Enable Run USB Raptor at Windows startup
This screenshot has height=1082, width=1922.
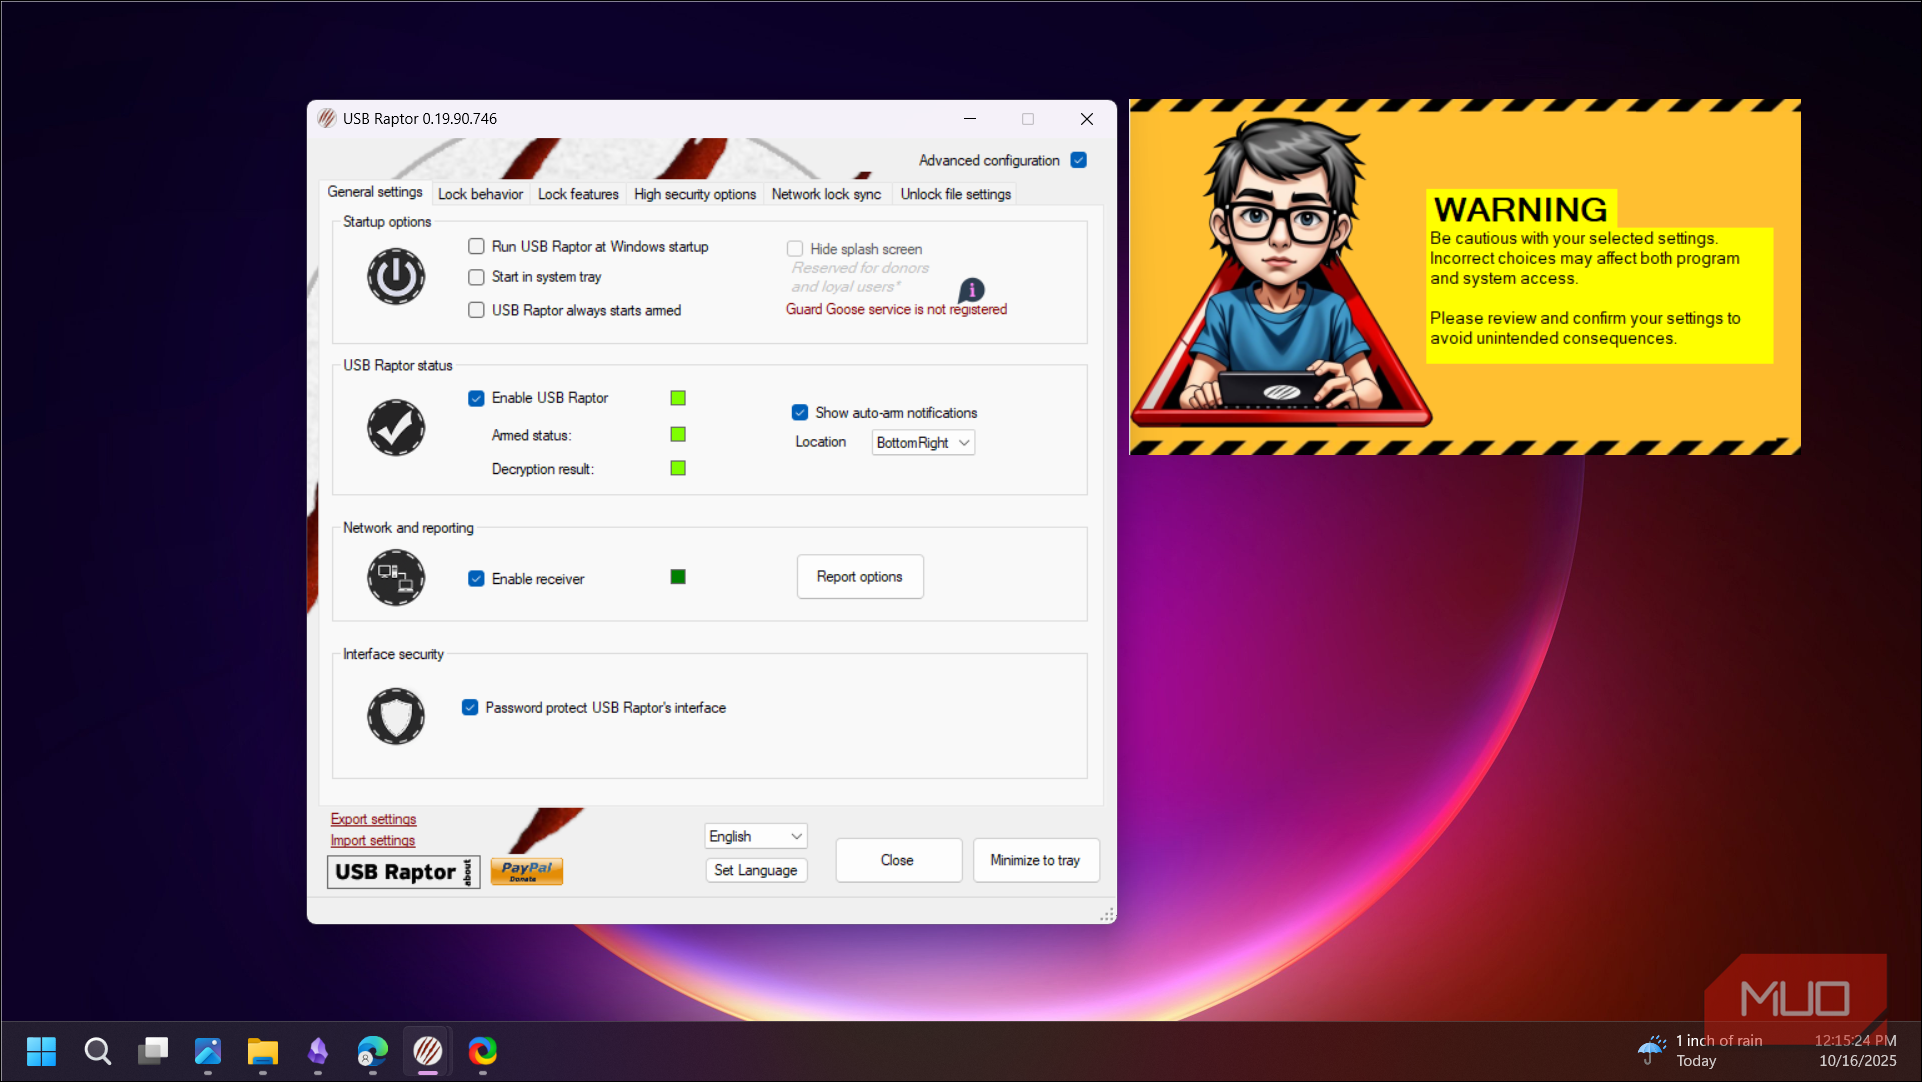click(x=476, y=246)
